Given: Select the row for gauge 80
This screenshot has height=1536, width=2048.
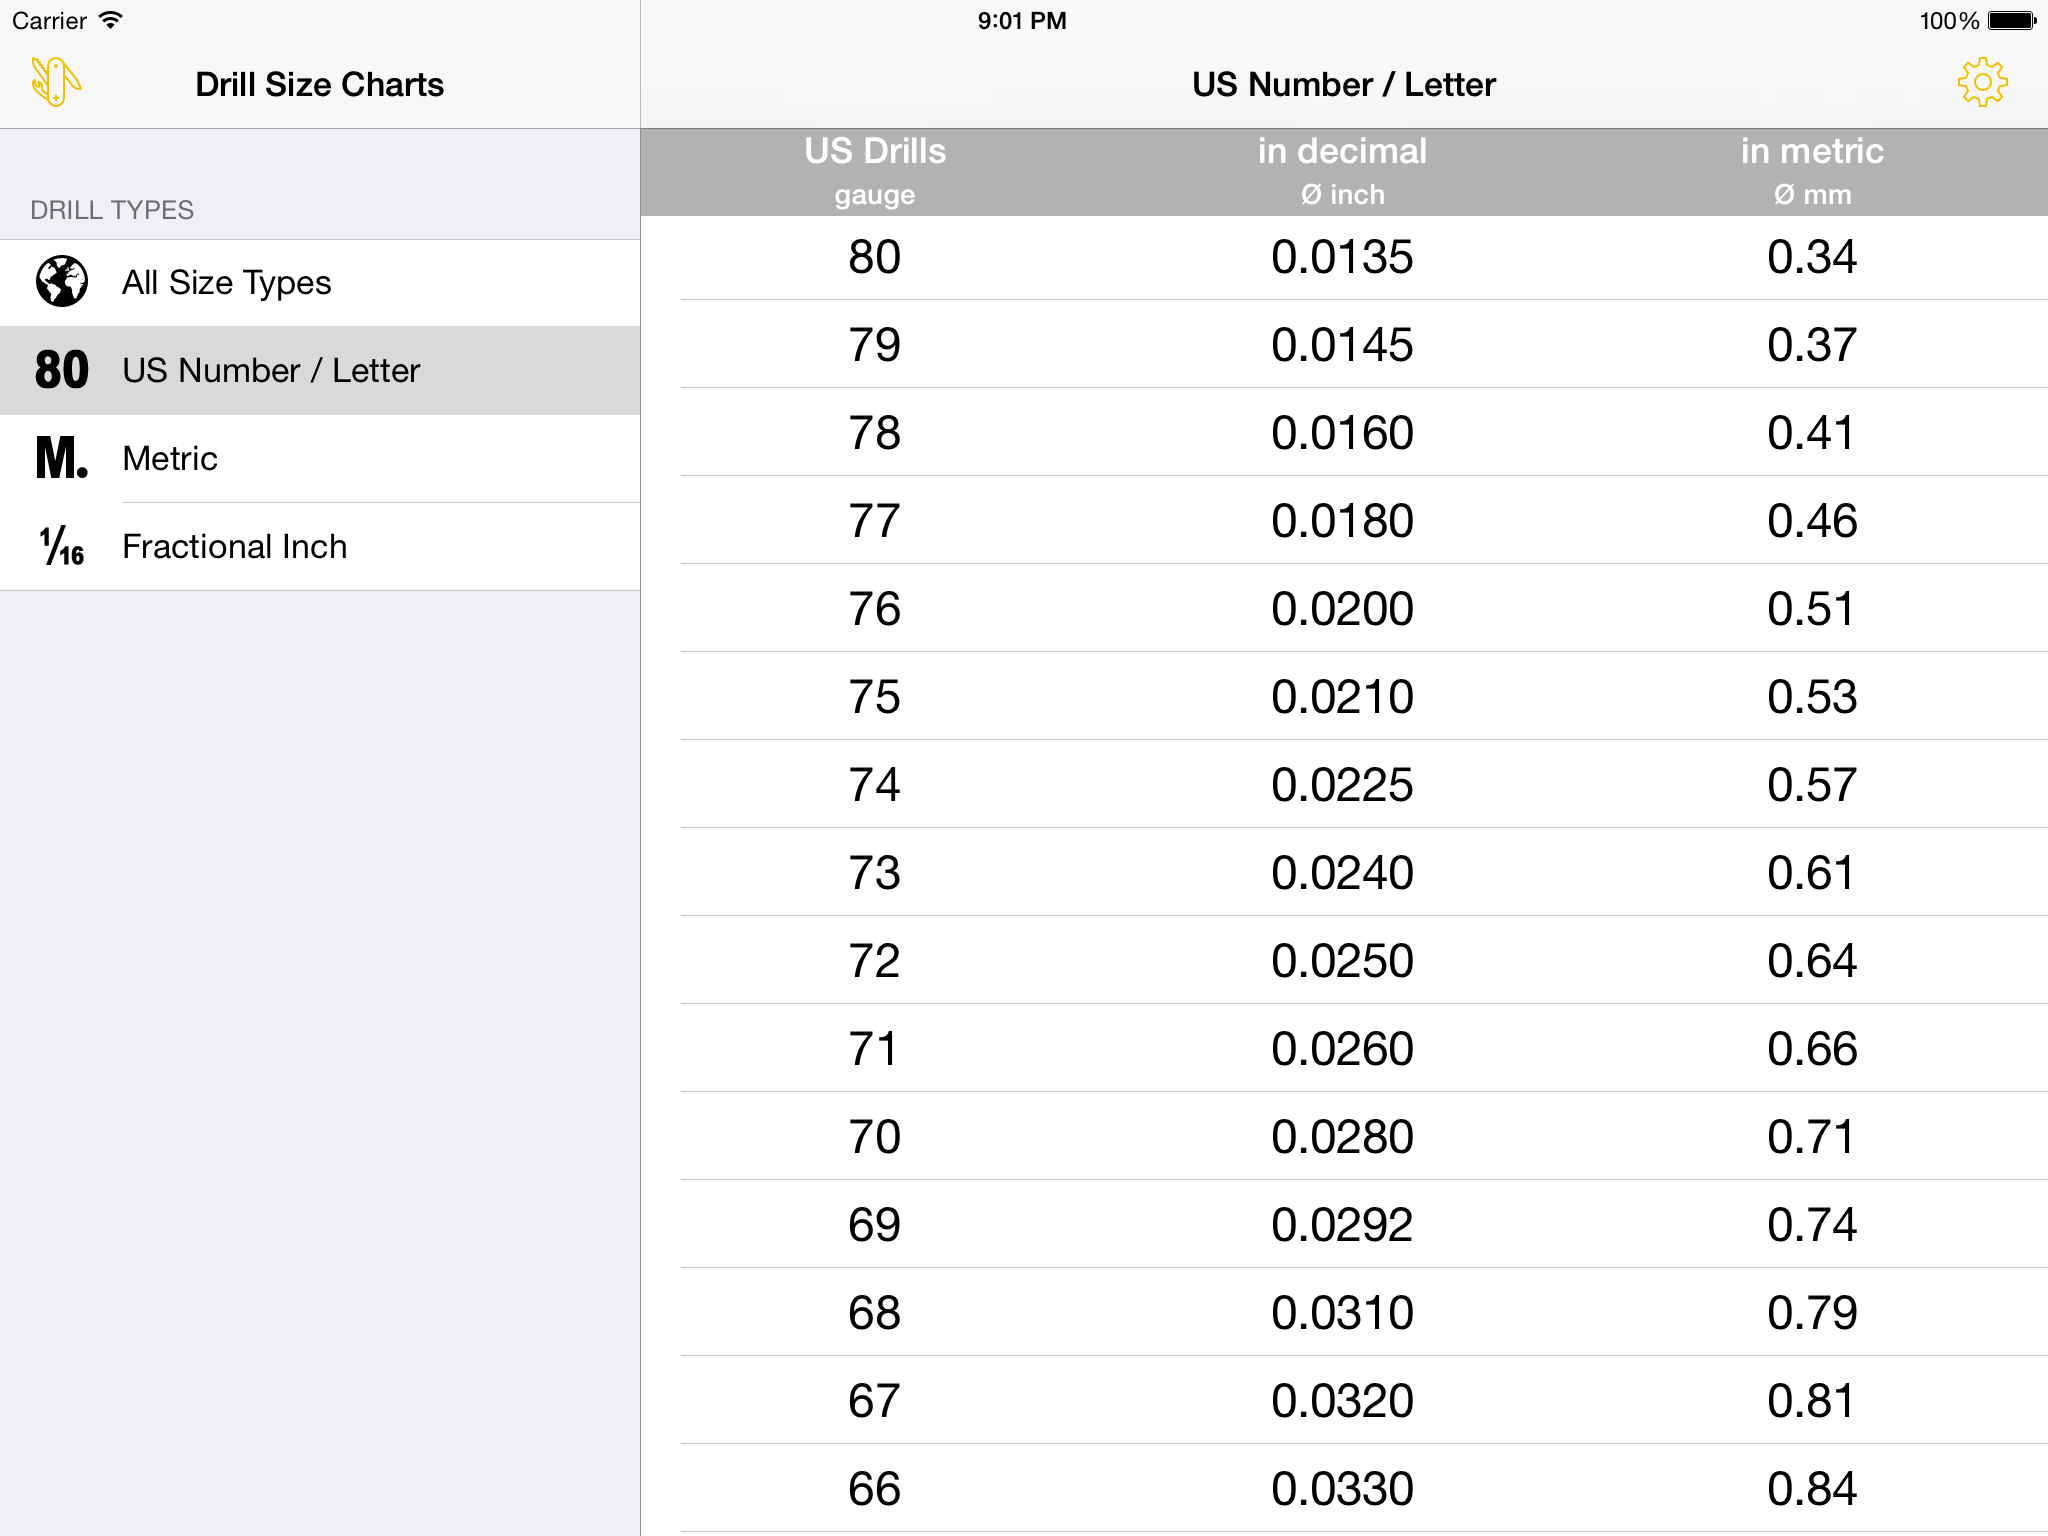Looking at the screenshot, I should (x=1344, y=257).
